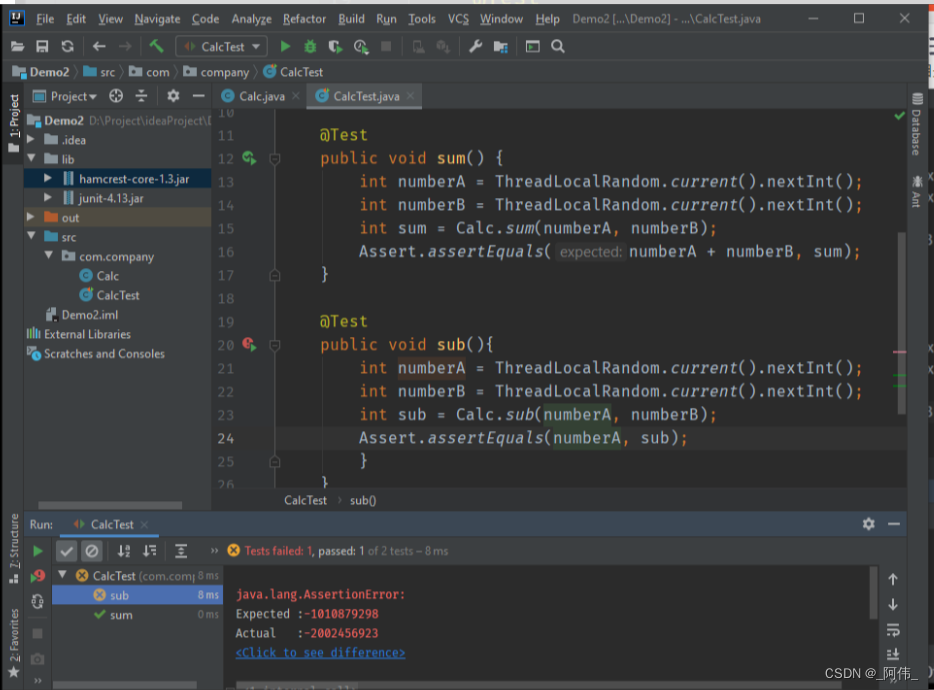The height and width of the screenshot is (690, 934).
Task: Toggle Show Passed tests checkmark
Action: 68,550
